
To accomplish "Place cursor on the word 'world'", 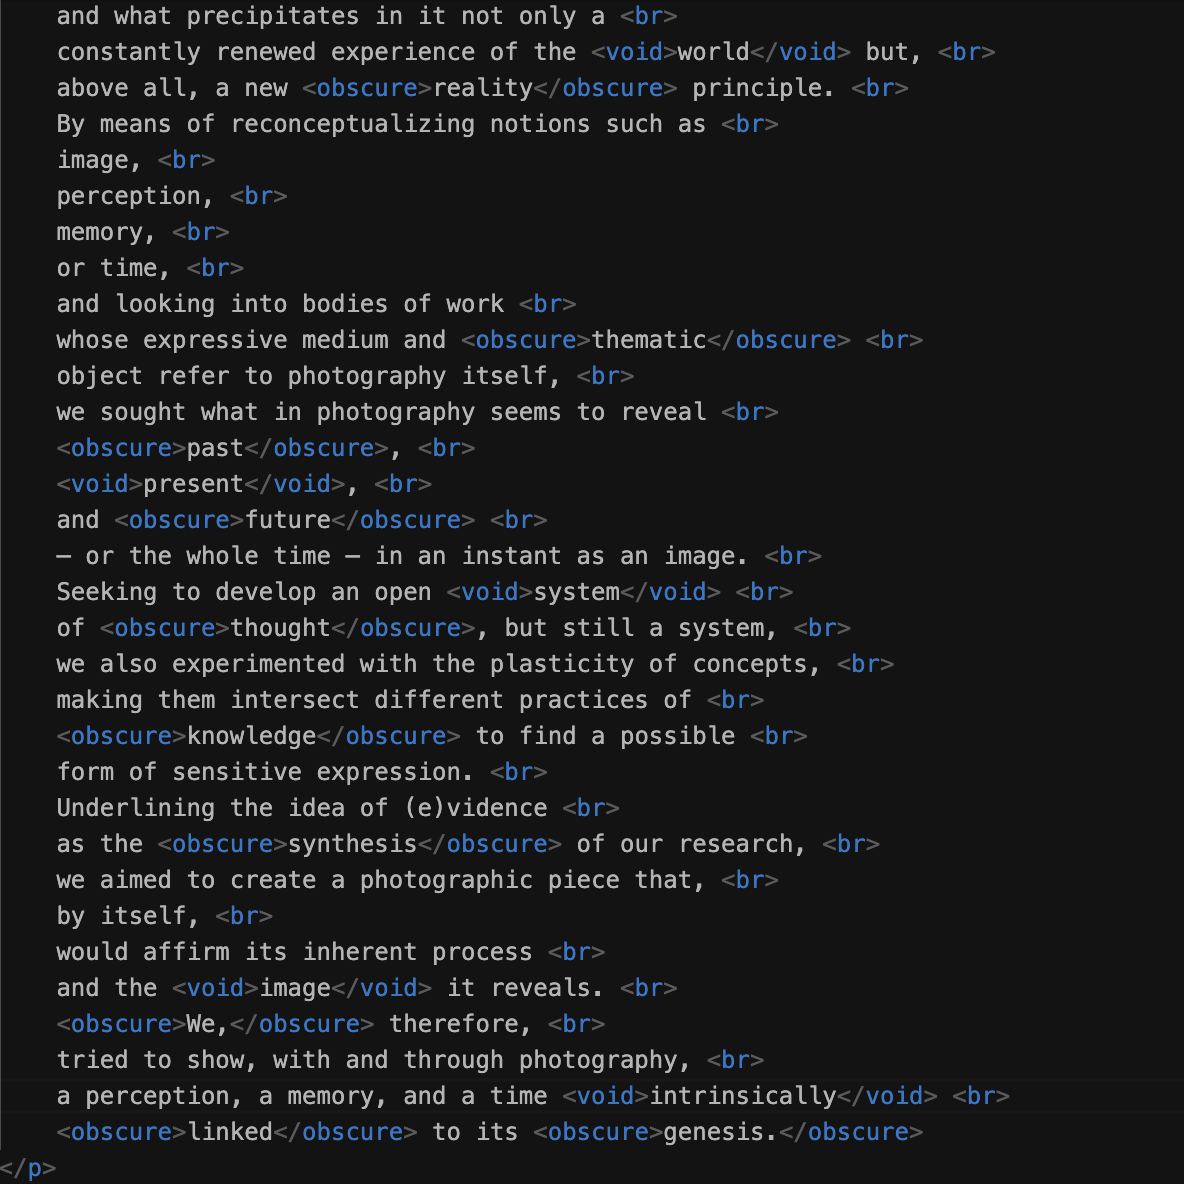I will [x=713, y=52].
